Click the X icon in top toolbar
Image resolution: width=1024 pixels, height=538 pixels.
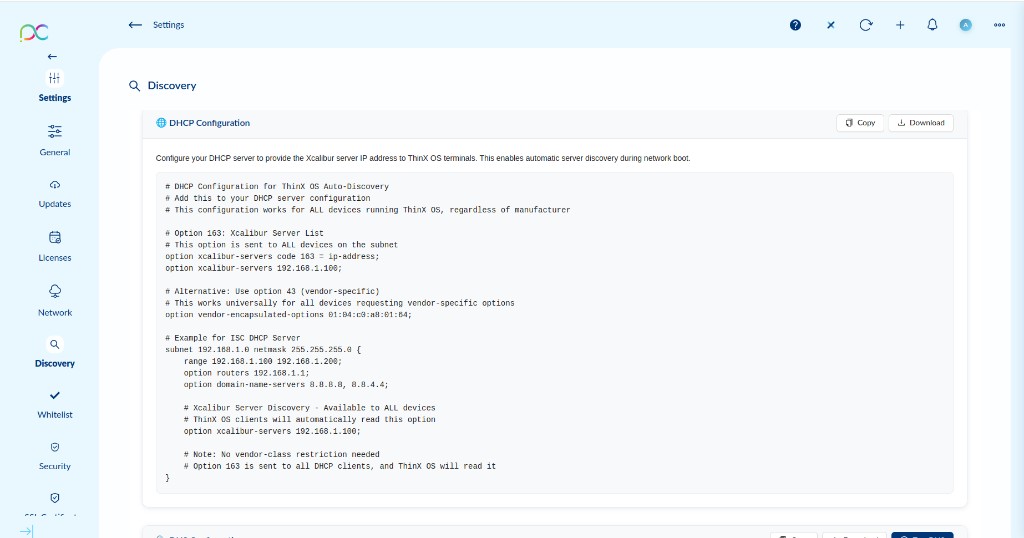coord(831,25)
